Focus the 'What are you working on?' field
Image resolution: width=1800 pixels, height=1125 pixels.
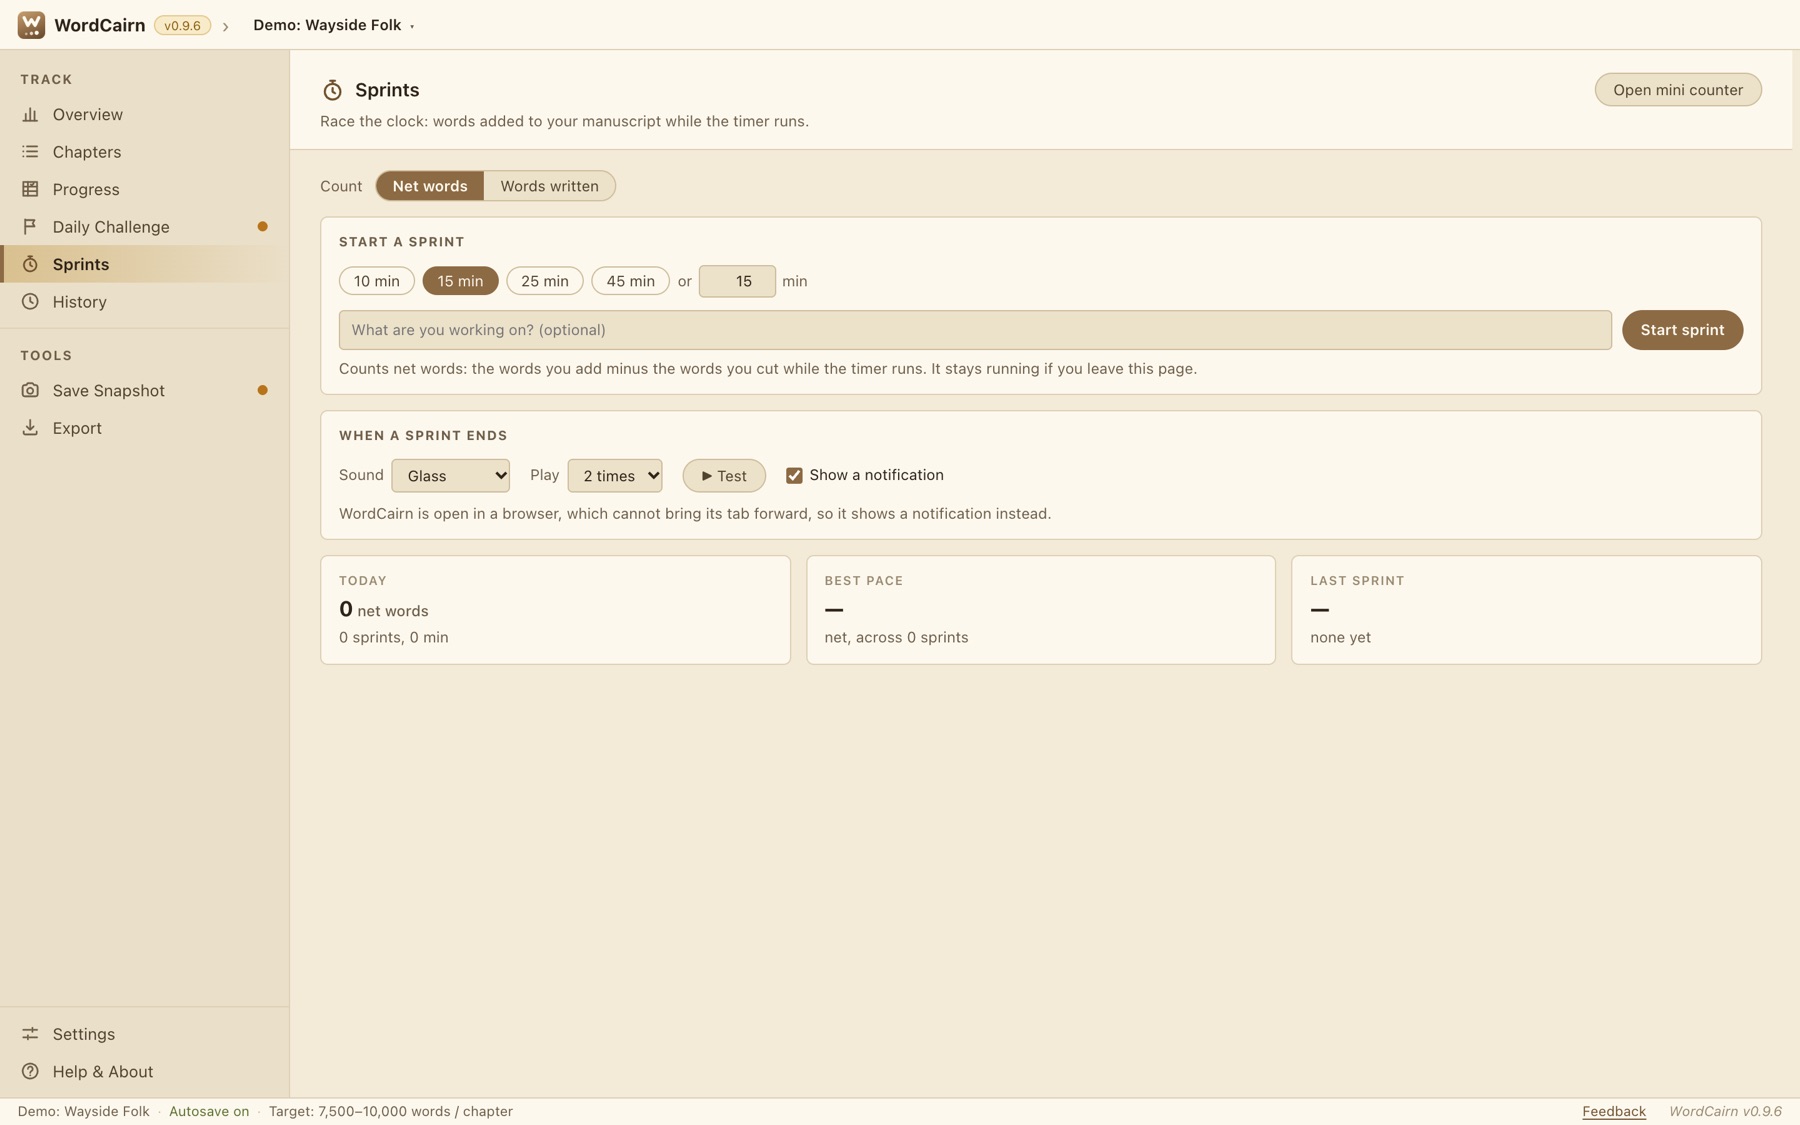coord(975,330)
